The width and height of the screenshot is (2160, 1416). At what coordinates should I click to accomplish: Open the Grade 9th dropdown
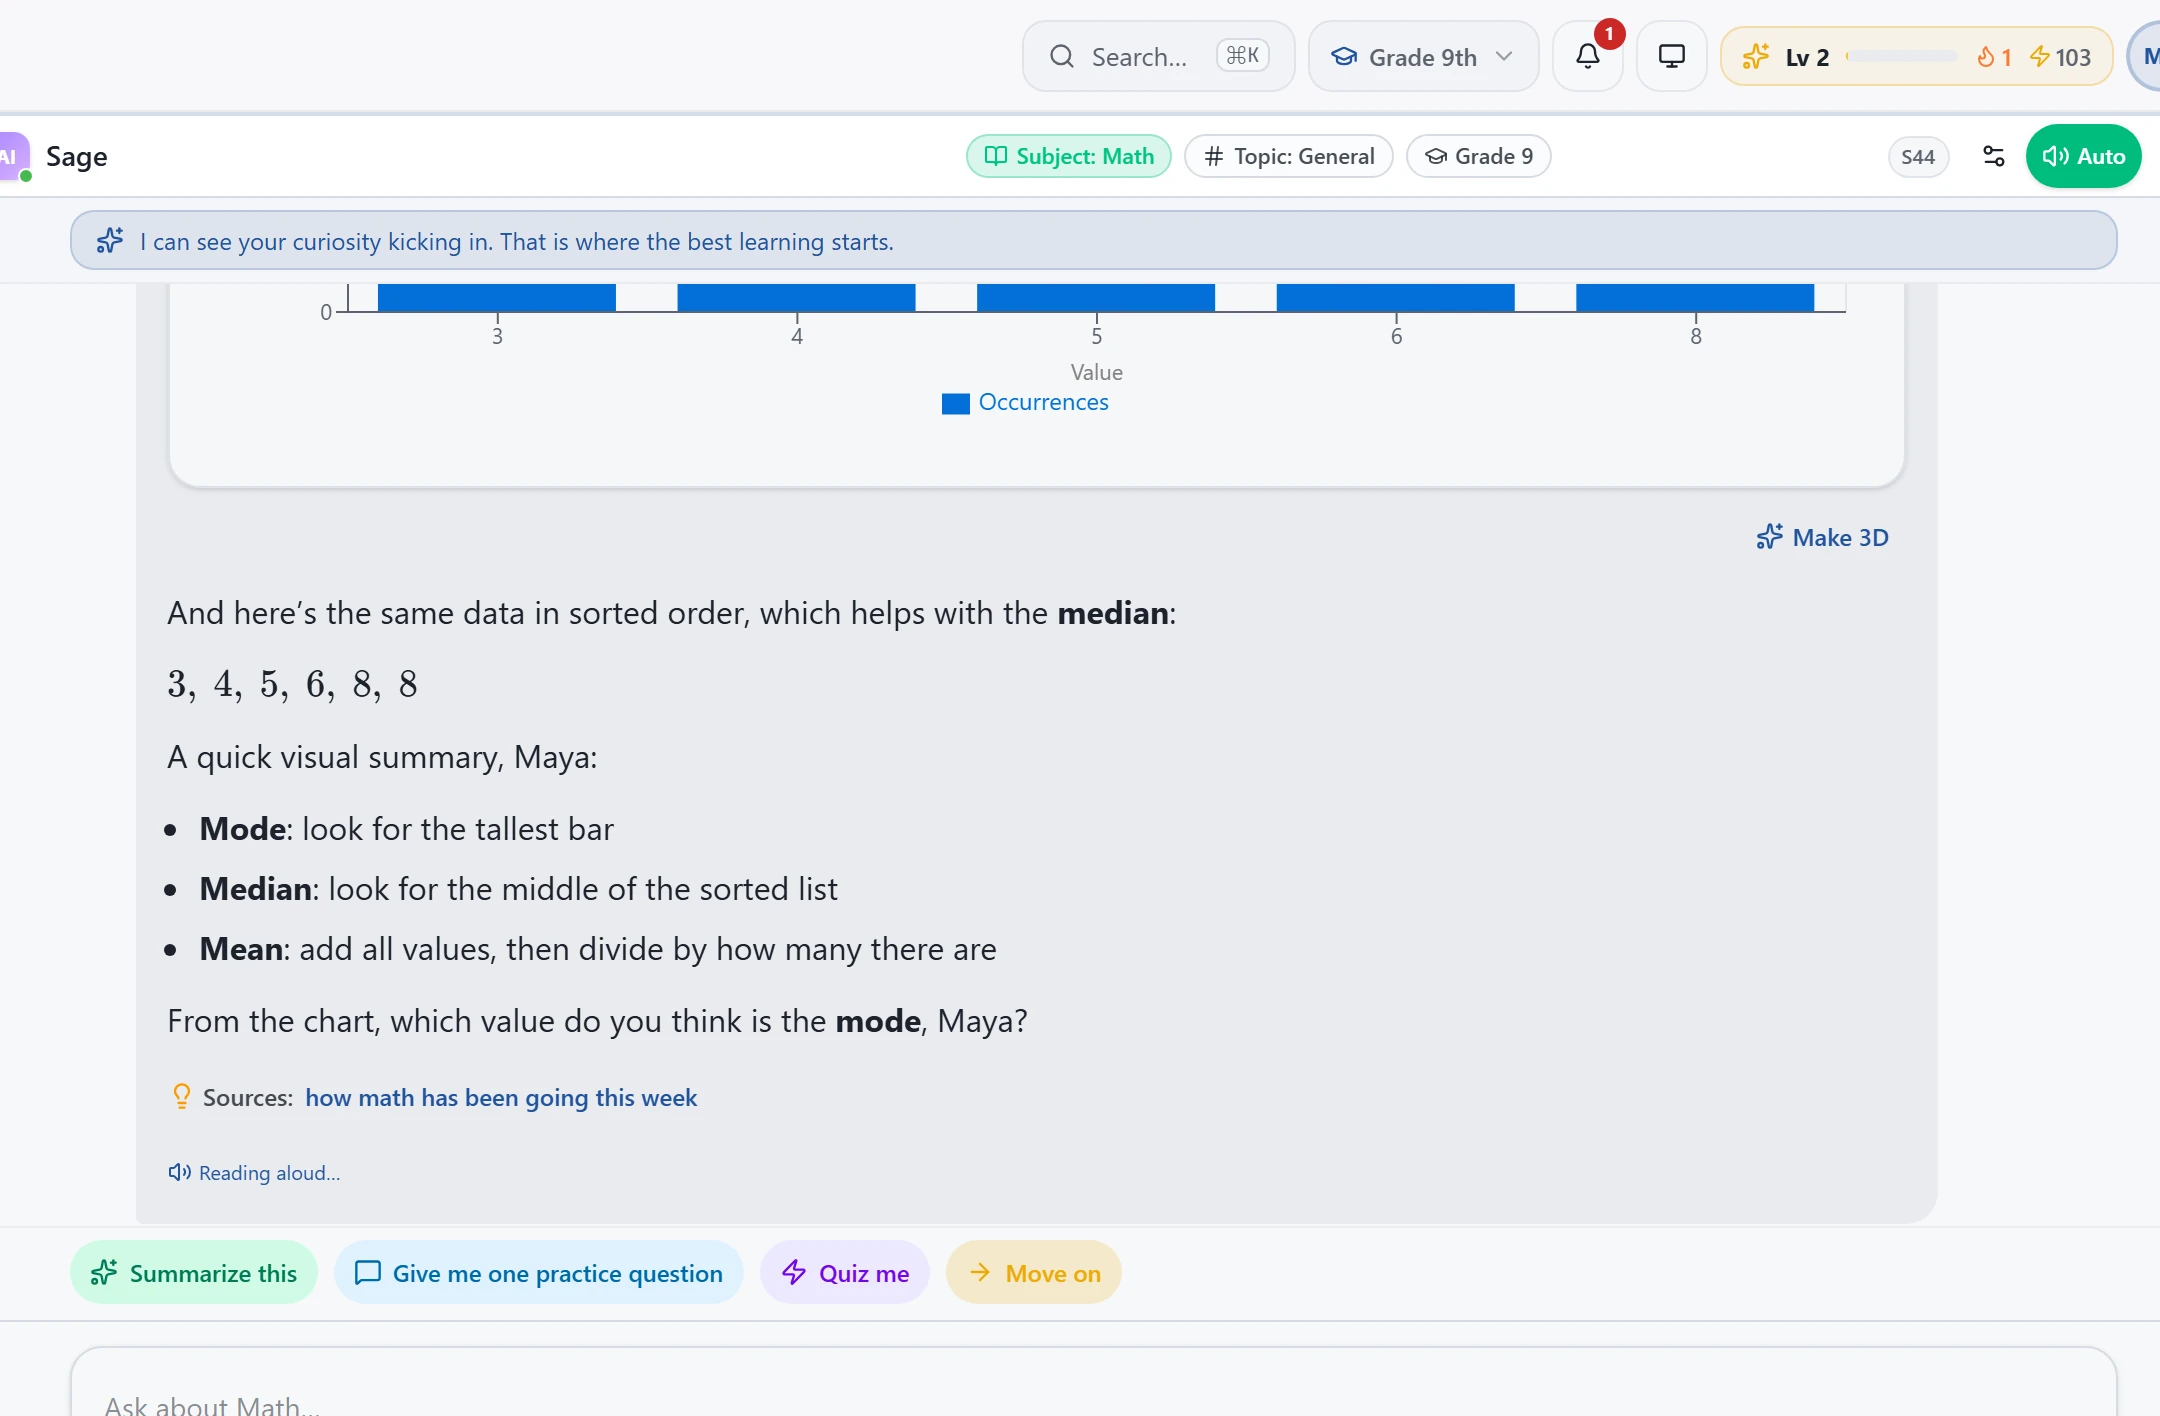(x=1423, y=56)
